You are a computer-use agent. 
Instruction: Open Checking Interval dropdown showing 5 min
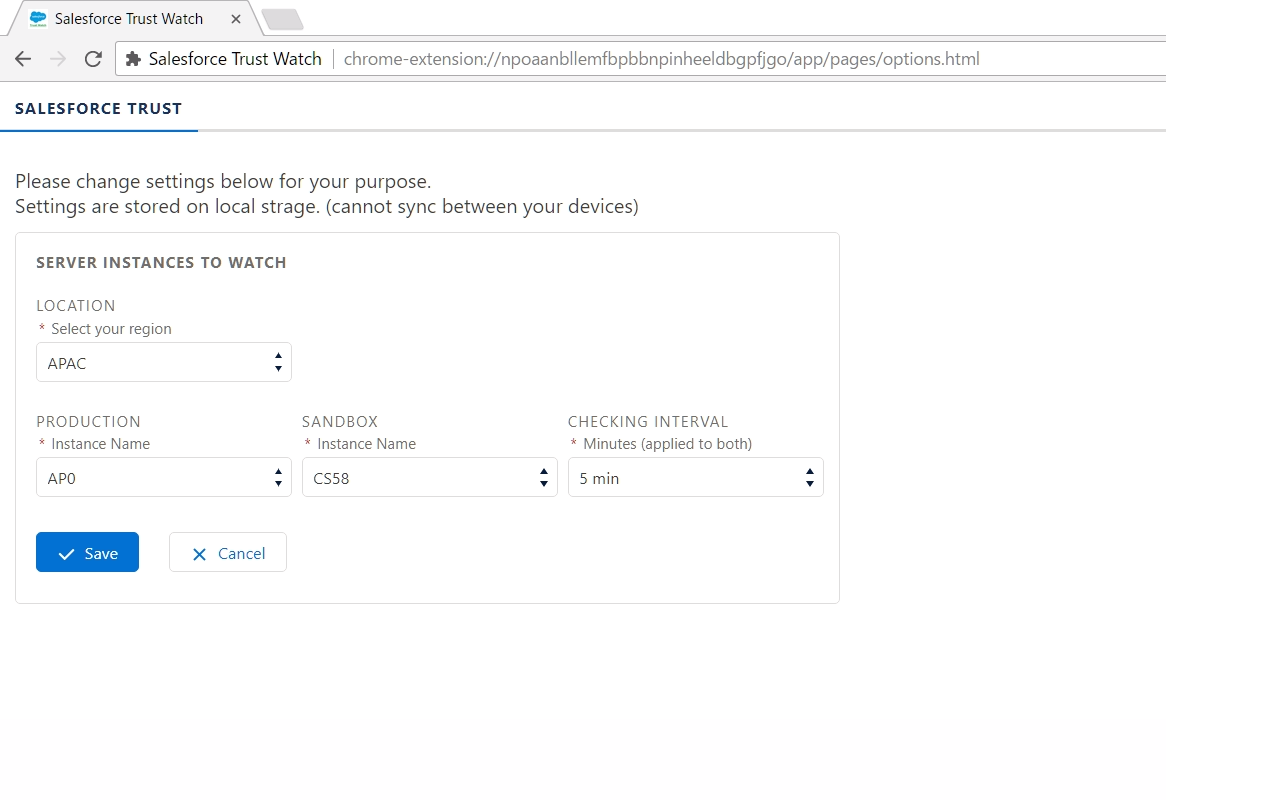tap(696, 478)
